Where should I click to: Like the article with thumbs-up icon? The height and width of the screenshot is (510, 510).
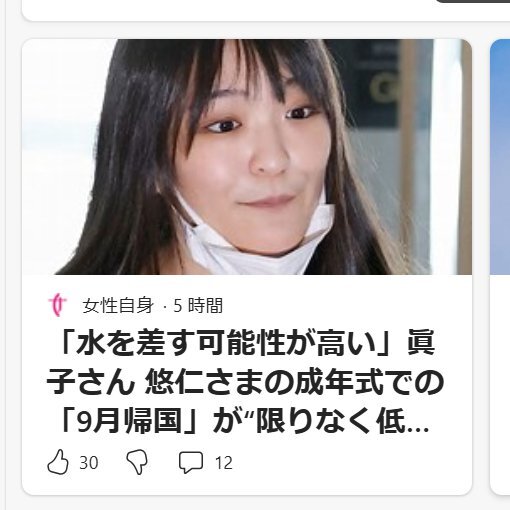click(x=58, y=462)
